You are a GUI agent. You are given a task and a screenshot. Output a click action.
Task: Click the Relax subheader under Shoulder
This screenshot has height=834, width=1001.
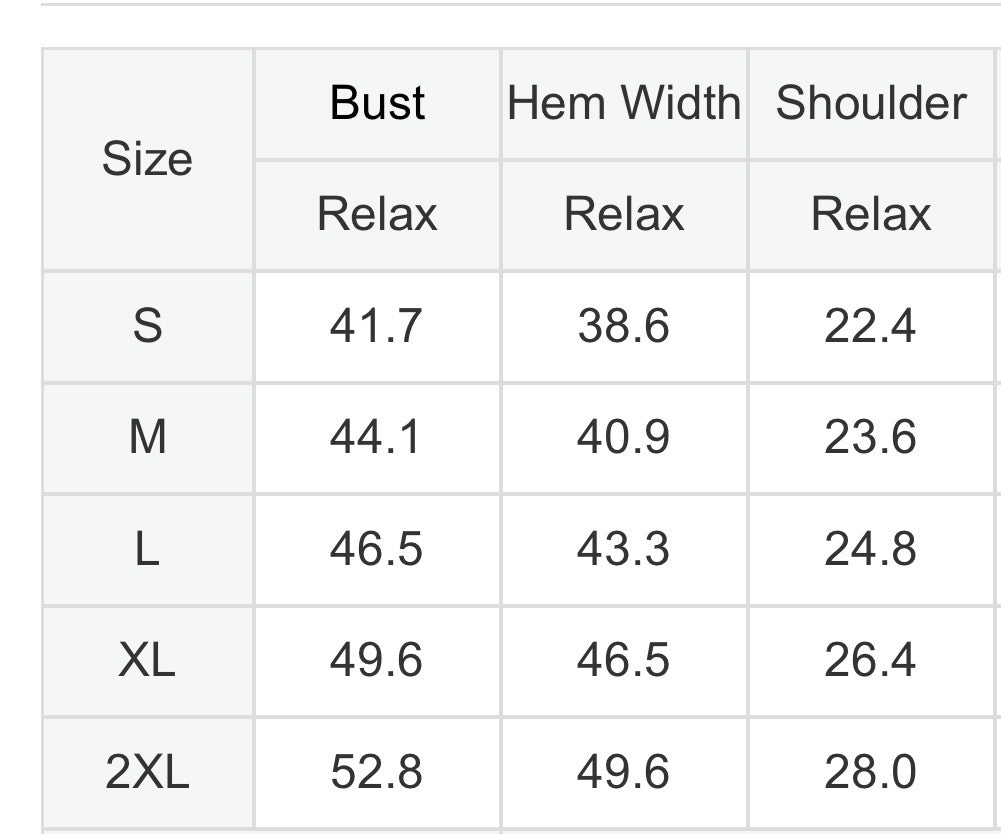click(871, 214)
